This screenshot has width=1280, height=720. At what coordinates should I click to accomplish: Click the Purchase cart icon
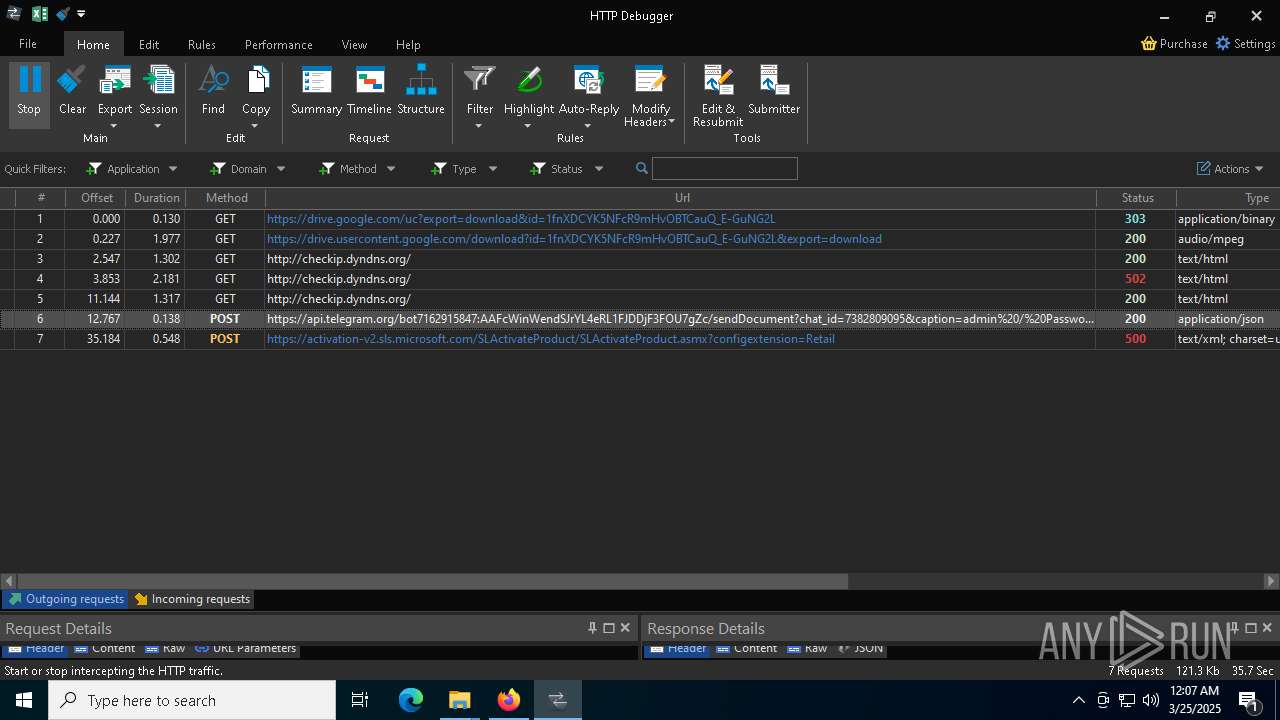click(x=1150, y=44)
